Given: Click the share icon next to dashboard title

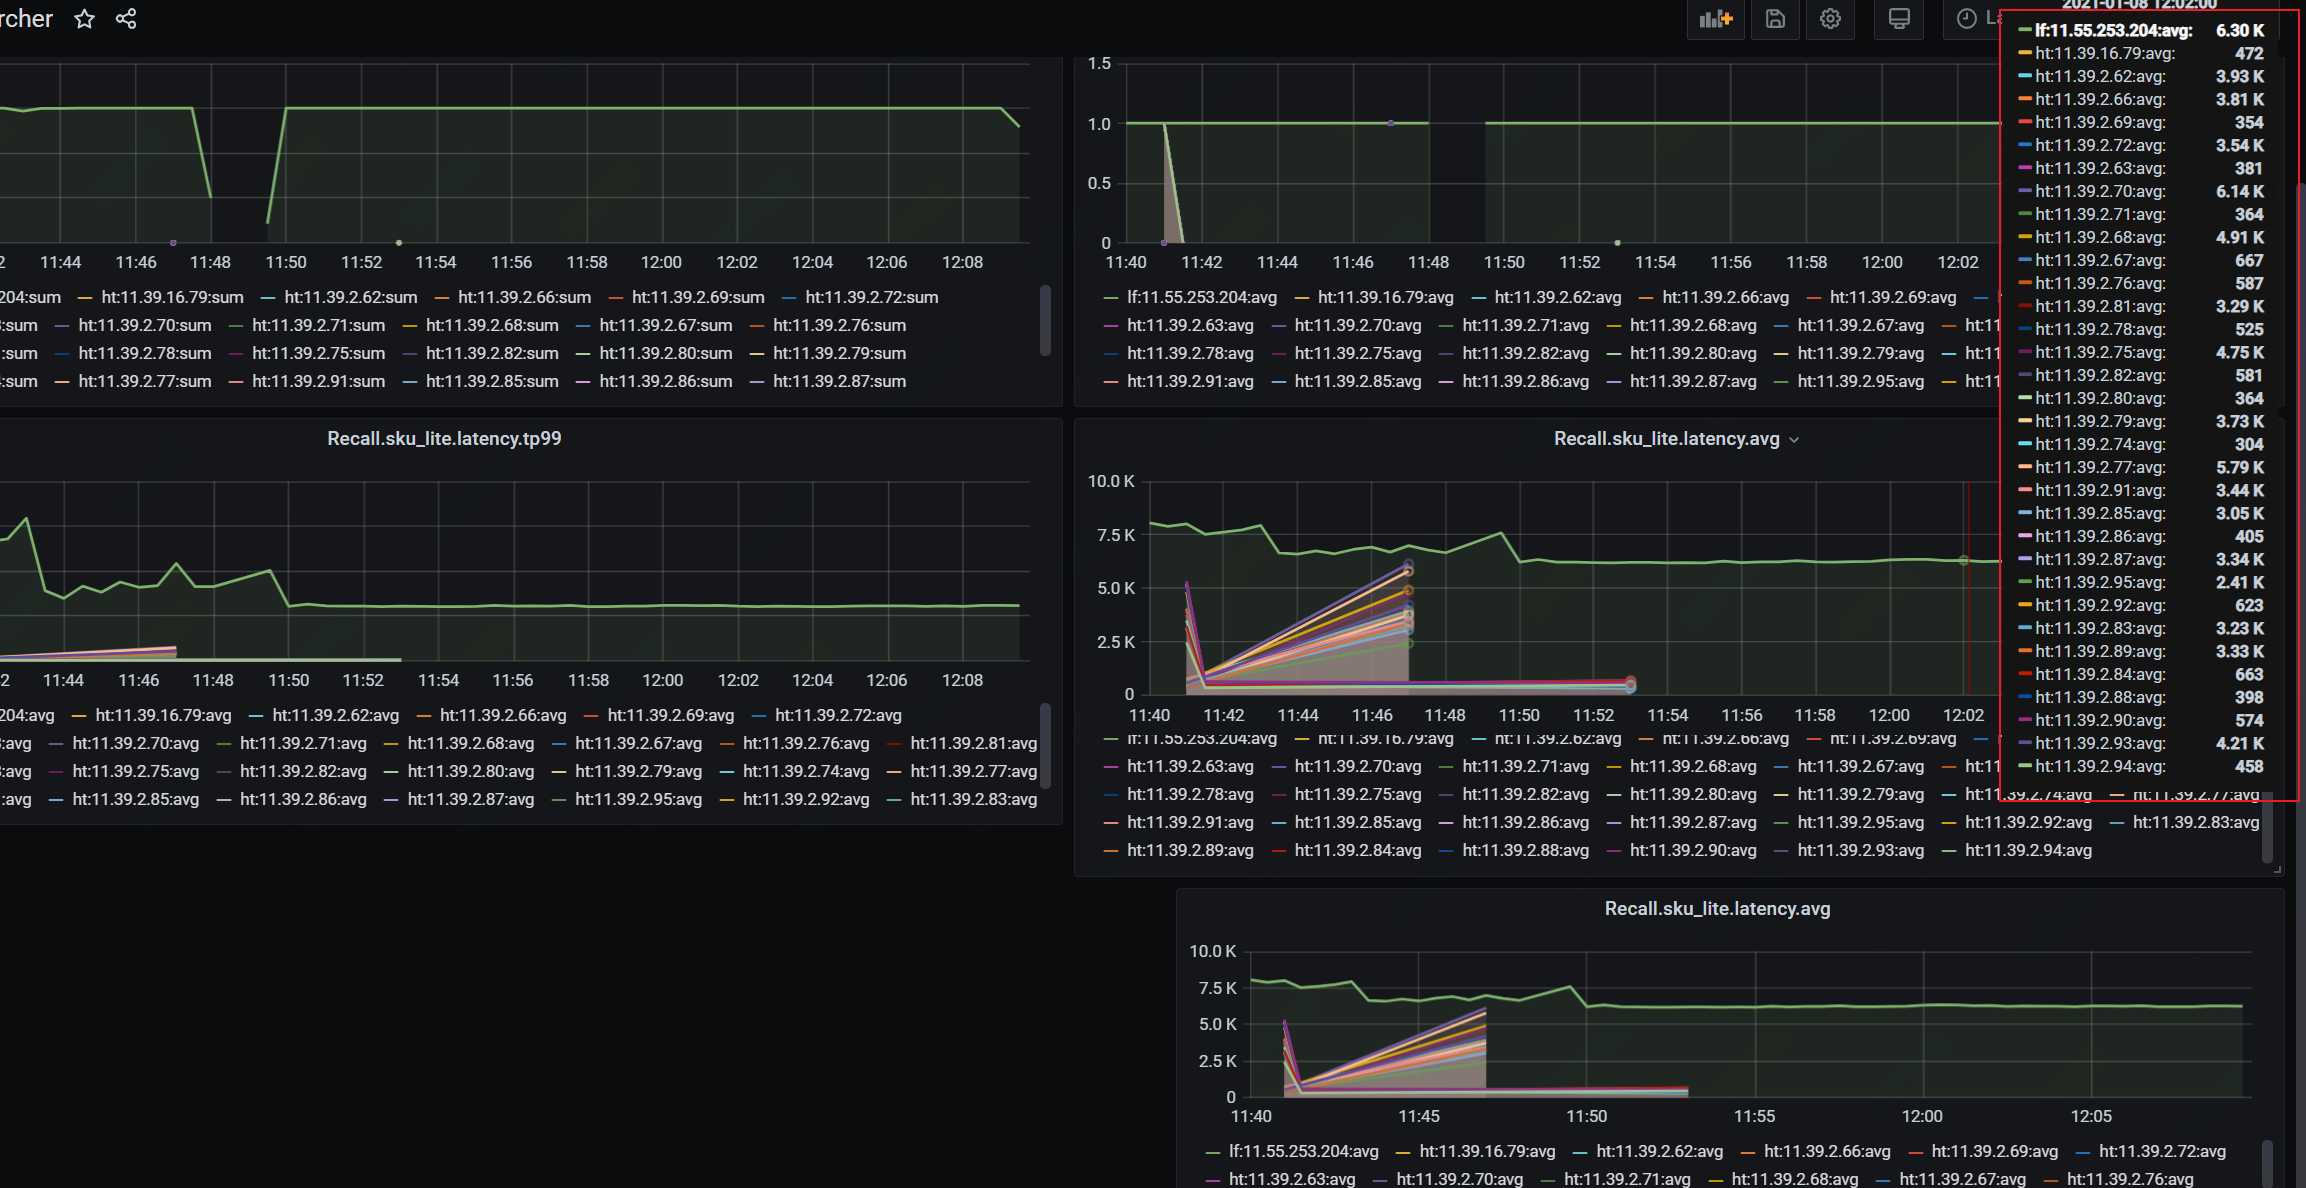Looking at the screenshot, I should [x=125, y=18].
